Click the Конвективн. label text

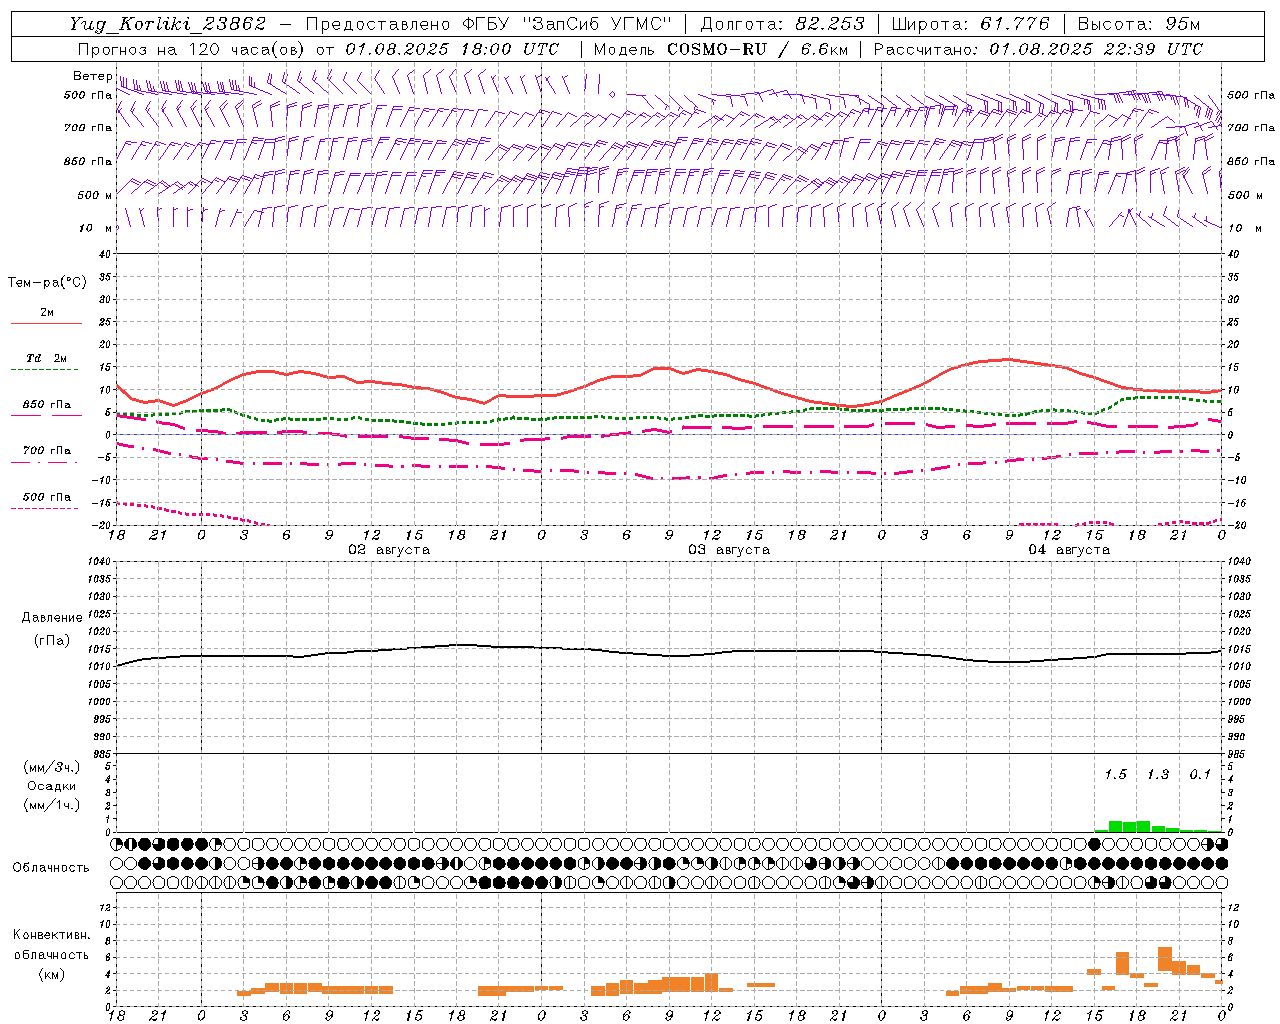click(x=52, y=935)
